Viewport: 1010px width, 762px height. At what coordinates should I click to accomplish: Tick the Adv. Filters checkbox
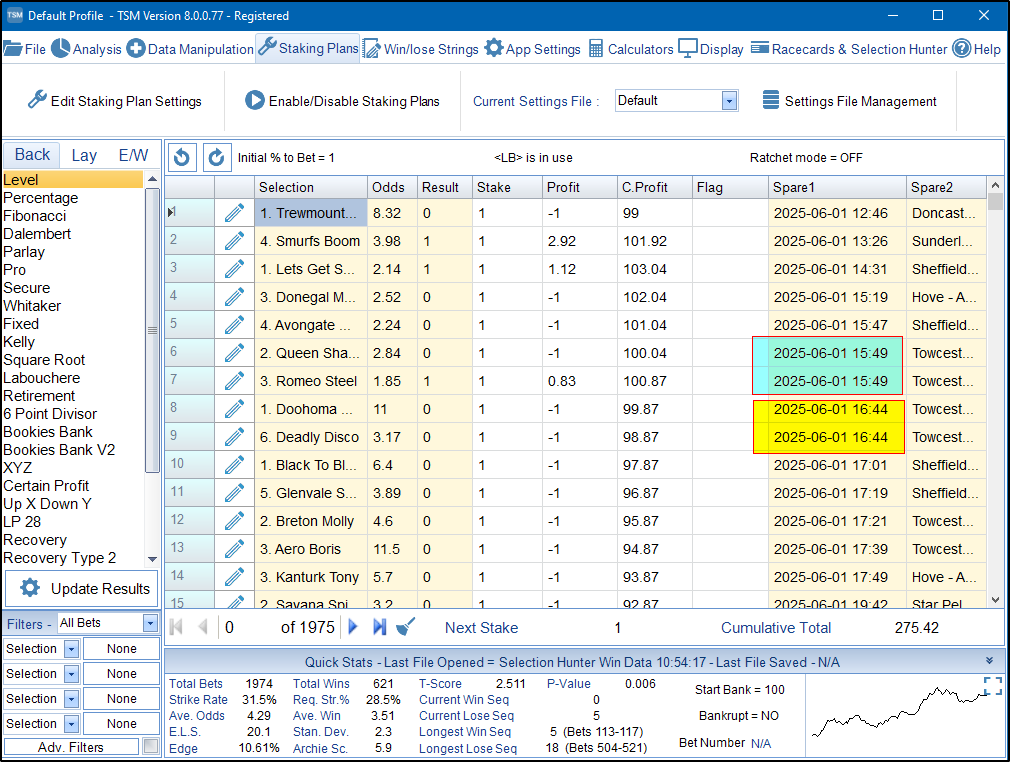pos(150,746)
